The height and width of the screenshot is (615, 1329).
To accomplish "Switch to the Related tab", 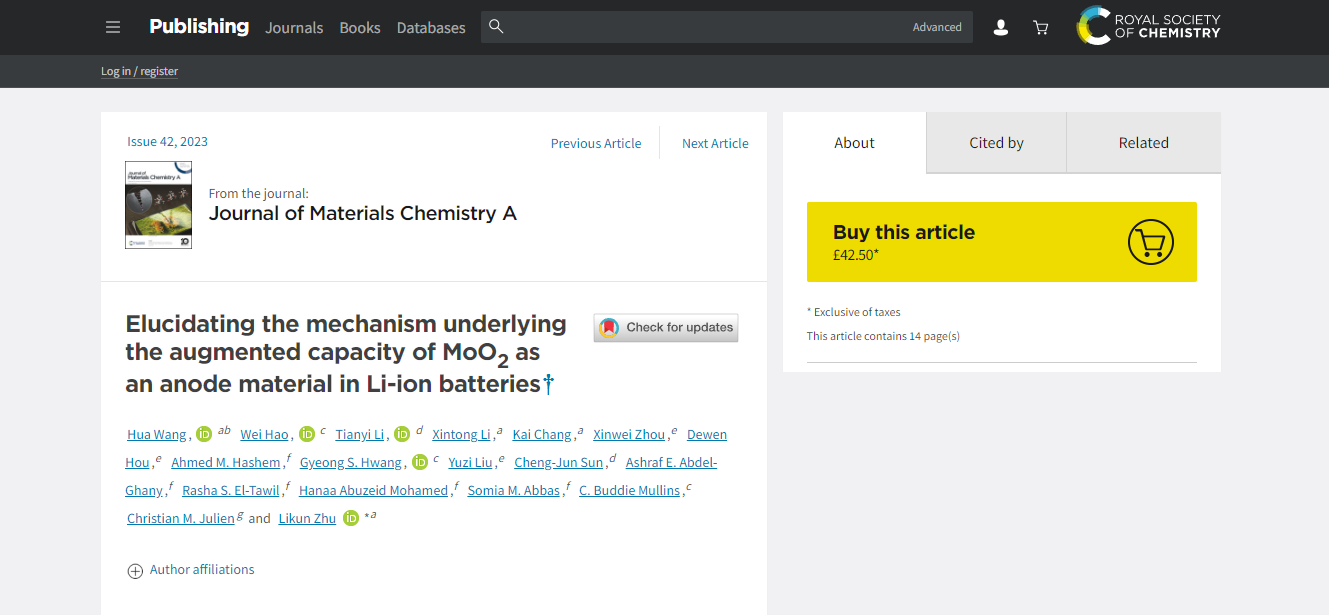I will [x=1144, y=143].
